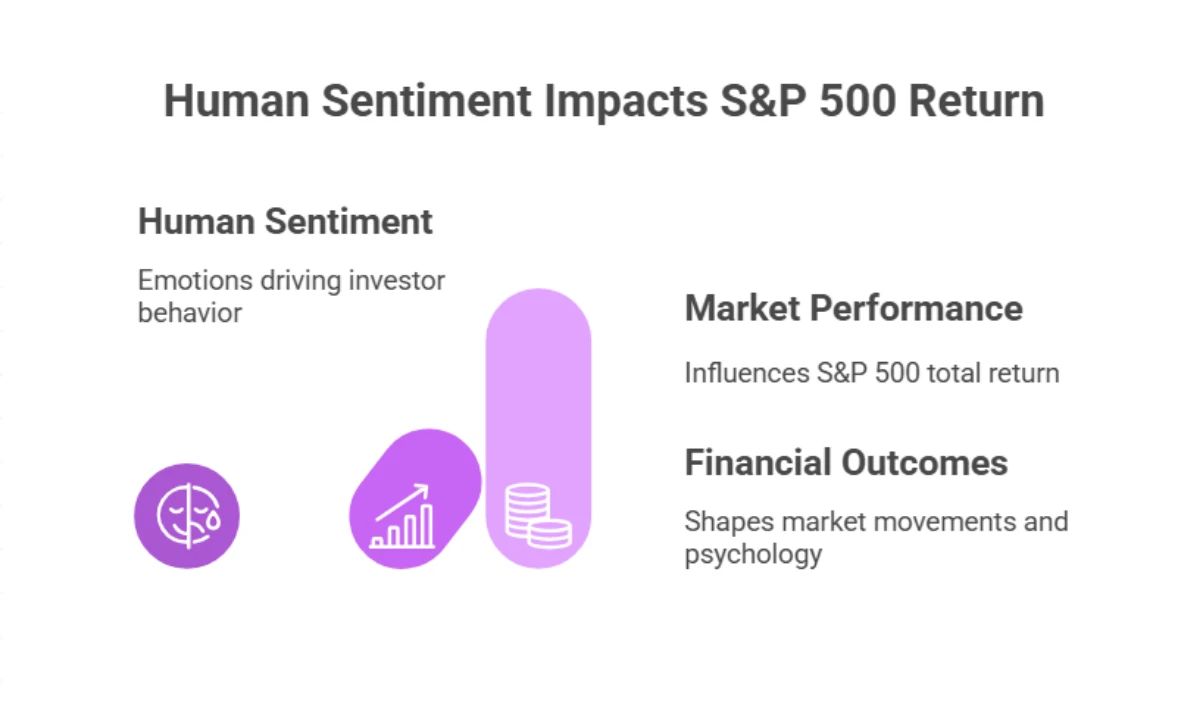Click the rising bar chart icon
Screen dimensions: 1200x711
pyautogui.click(x=402, y=519)
